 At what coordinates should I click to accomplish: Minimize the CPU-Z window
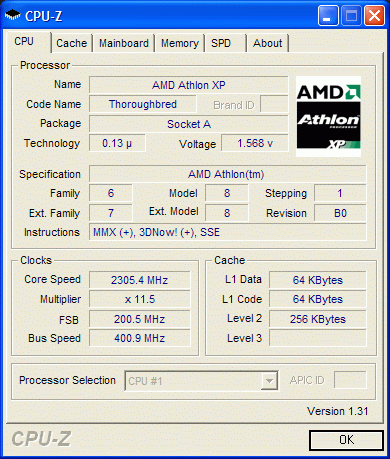click(x=328, y=15)
